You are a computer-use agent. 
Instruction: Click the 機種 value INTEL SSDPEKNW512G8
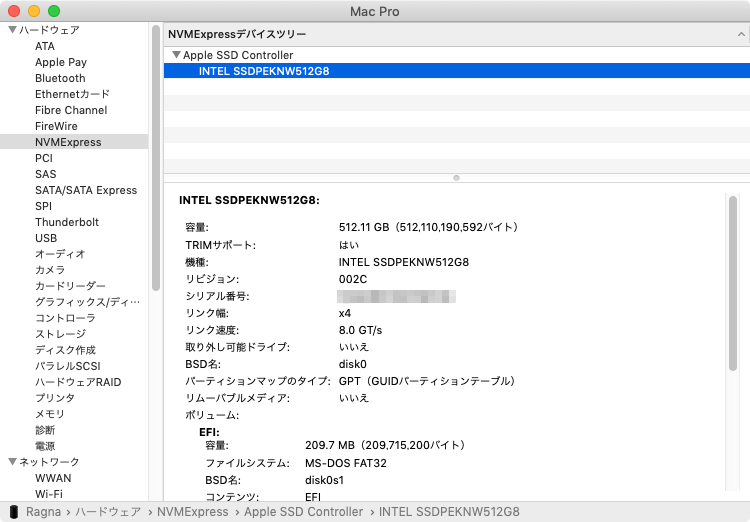coord(404,262)
